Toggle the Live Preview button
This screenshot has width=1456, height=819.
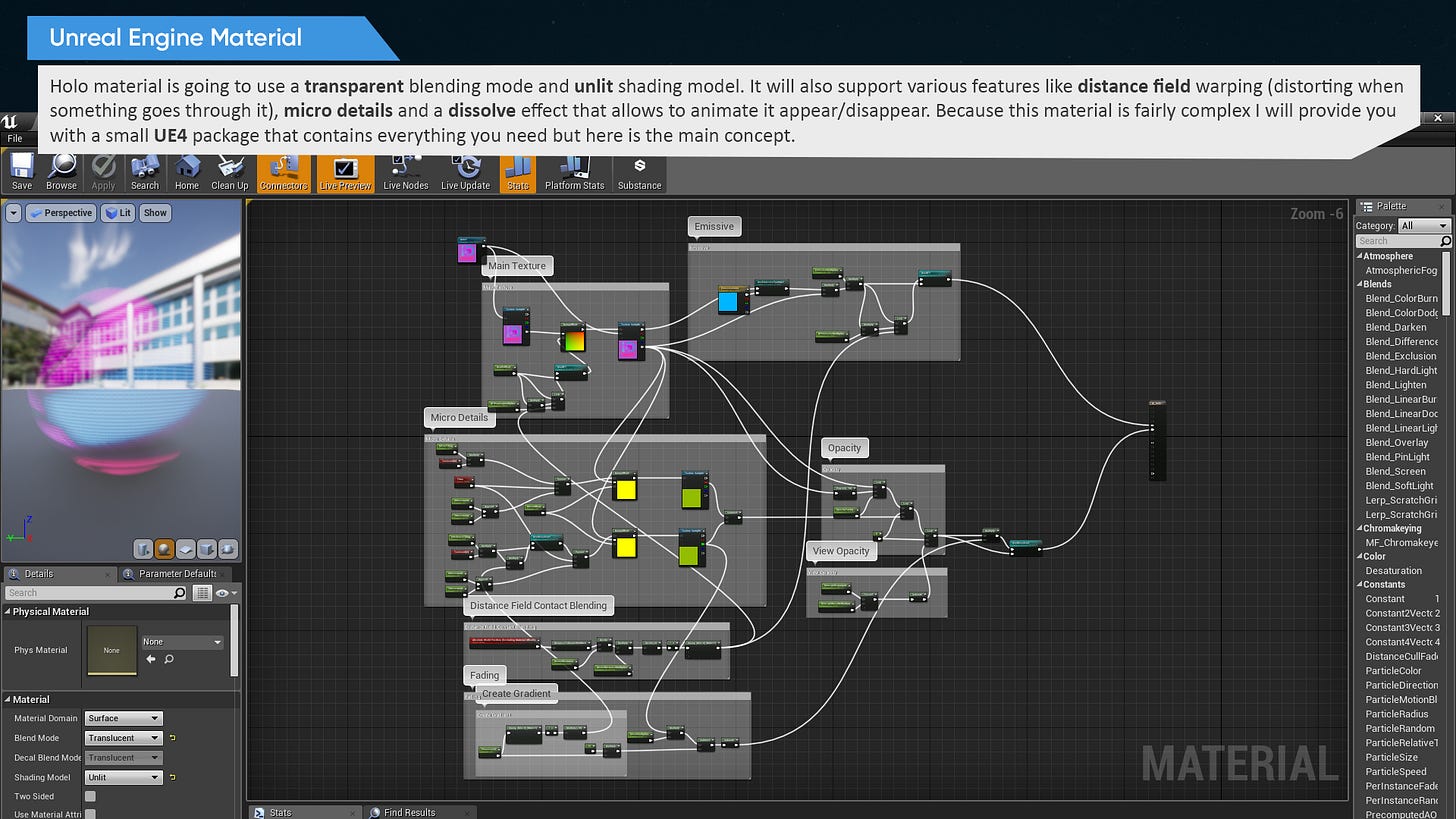[345, 172]
